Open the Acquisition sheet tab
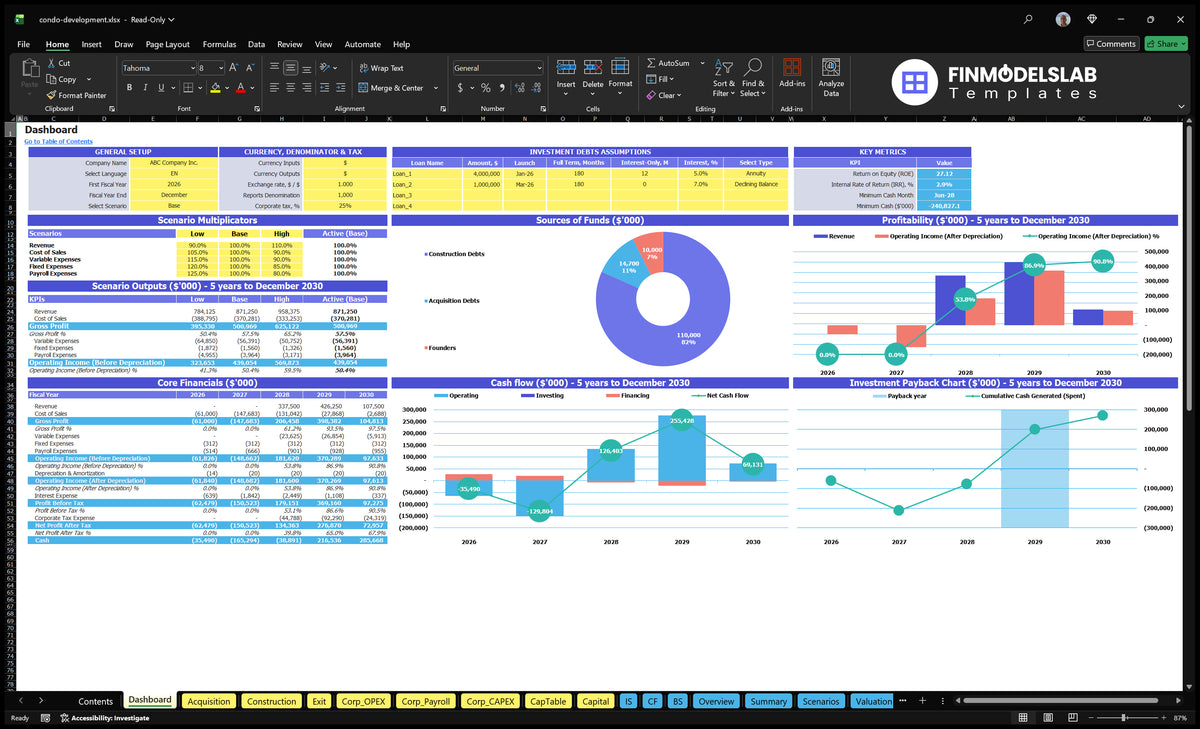The width and height of the screenshot is (1200, 729). pyautogui.click(x=209, y=701)
